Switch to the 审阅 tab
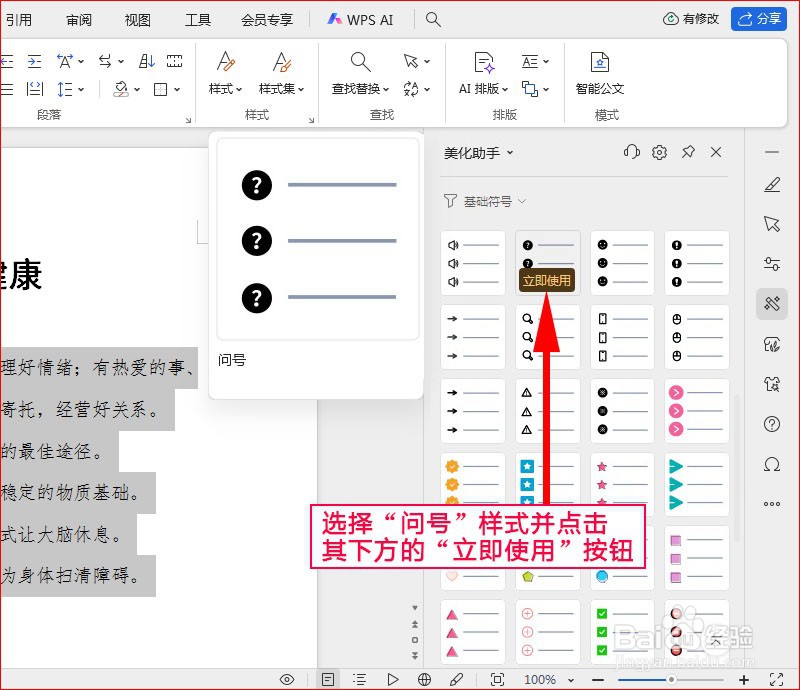The width and height of the screenshot is (800, 690). 79,19
